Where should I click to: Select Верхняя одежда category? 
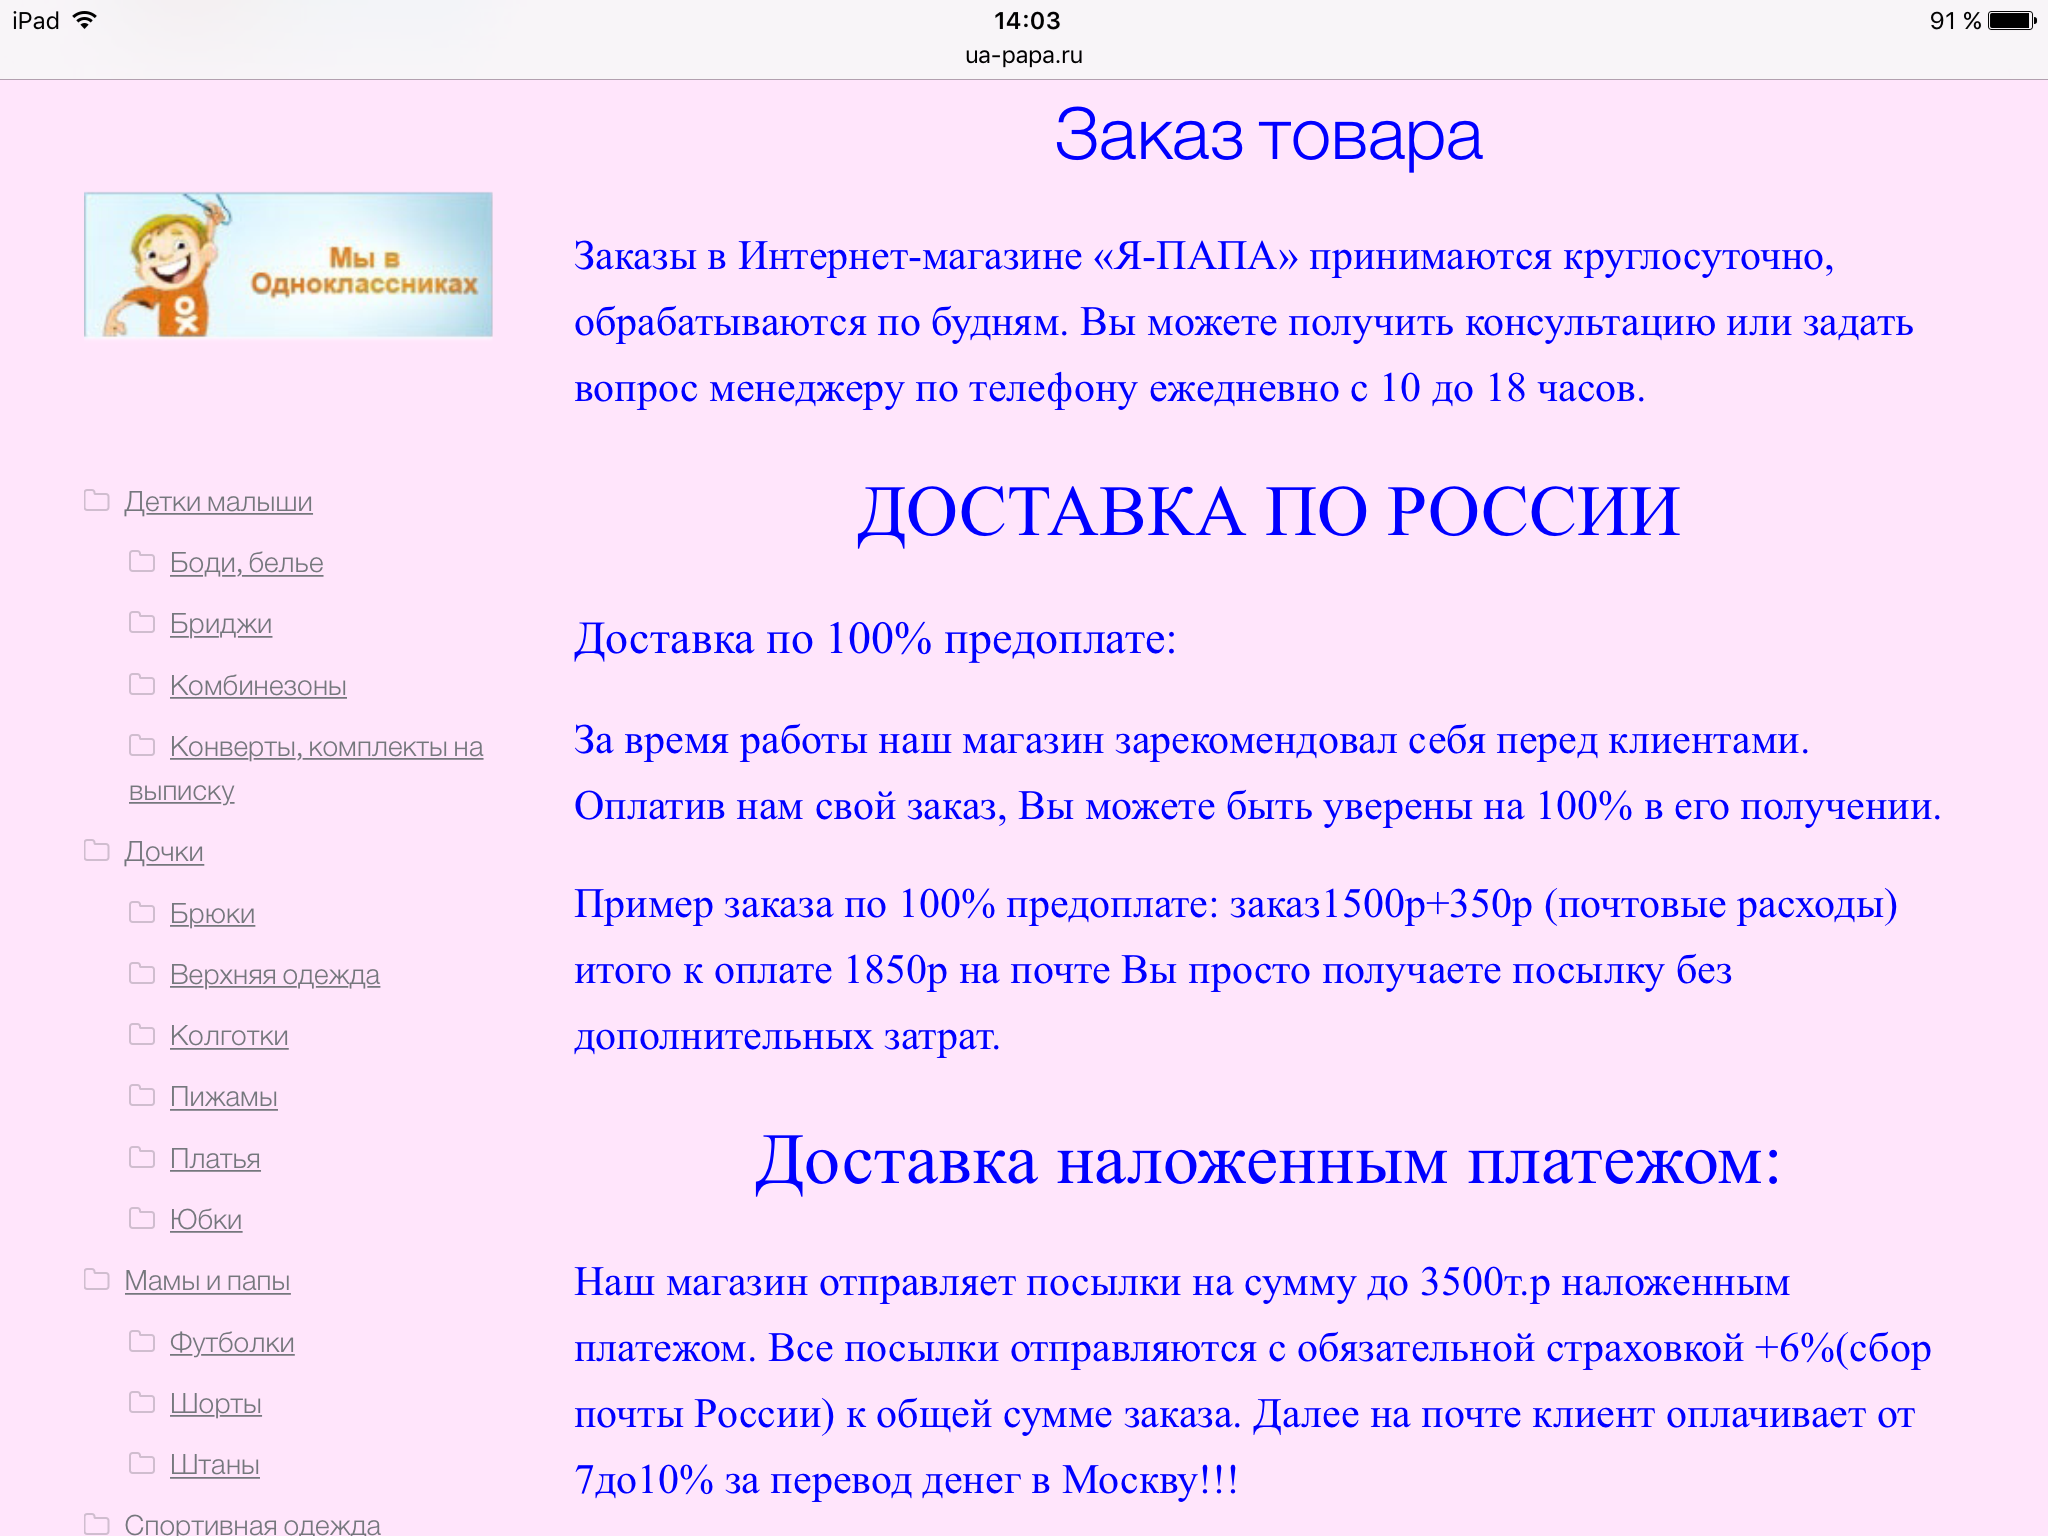click(x=275, y=975)
